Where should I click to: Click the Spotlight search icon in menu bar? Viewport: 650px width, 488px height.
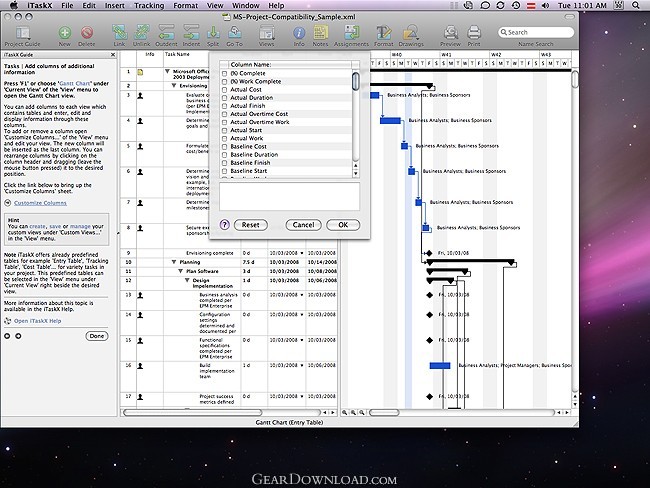635,5
